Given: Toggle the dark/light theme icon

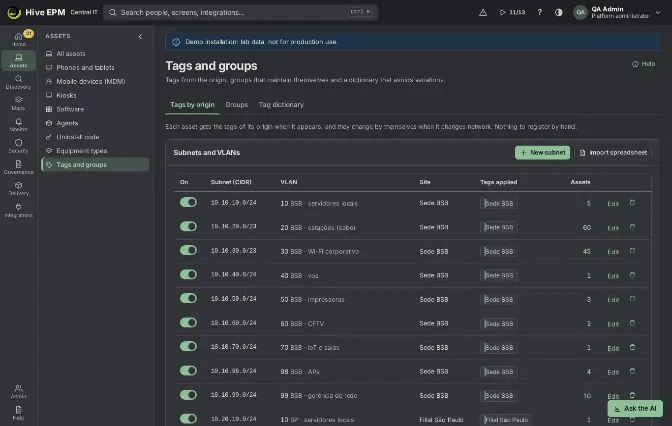Looking at the screenshot, I should [x=558, y=12].
